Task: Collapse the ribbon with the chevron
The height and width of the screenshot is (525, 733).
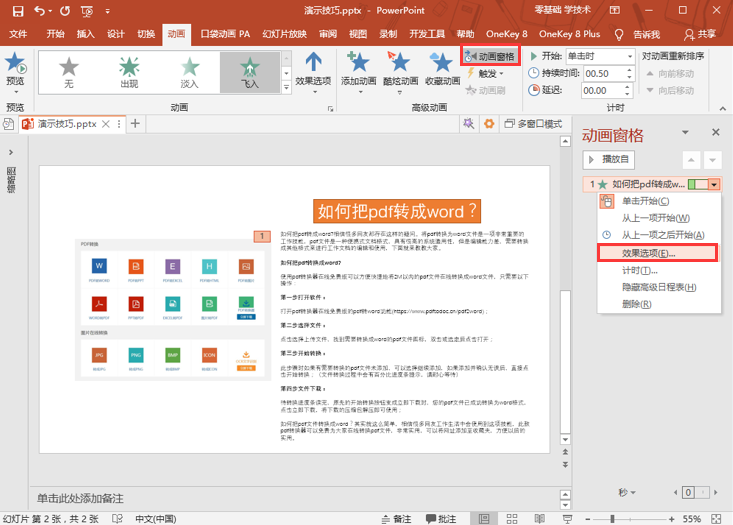Action: pyautogui.click(x=723, y=108)
